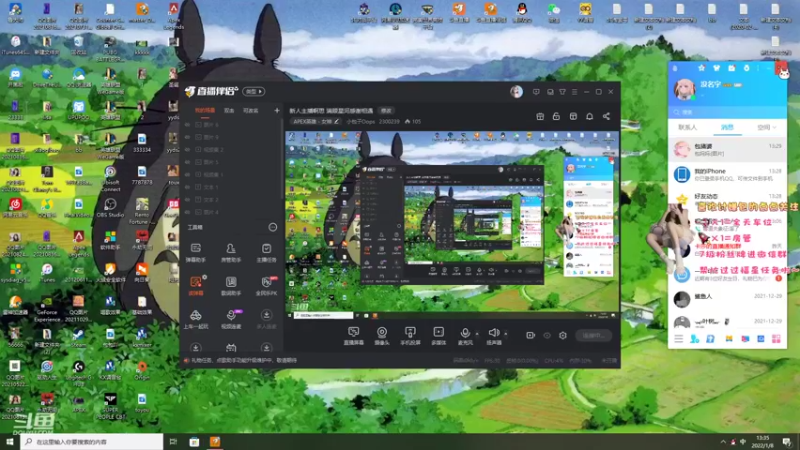
Task: Open the user avatar in streaming app title bar
Action: click(516, 91)
